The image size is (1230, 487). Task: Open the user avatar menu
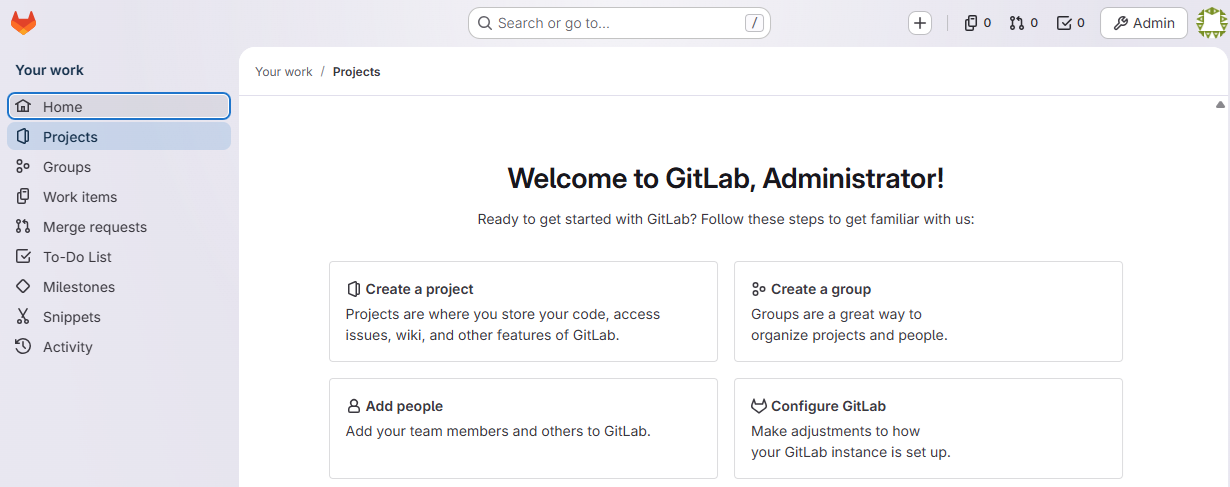(1212, 23)
